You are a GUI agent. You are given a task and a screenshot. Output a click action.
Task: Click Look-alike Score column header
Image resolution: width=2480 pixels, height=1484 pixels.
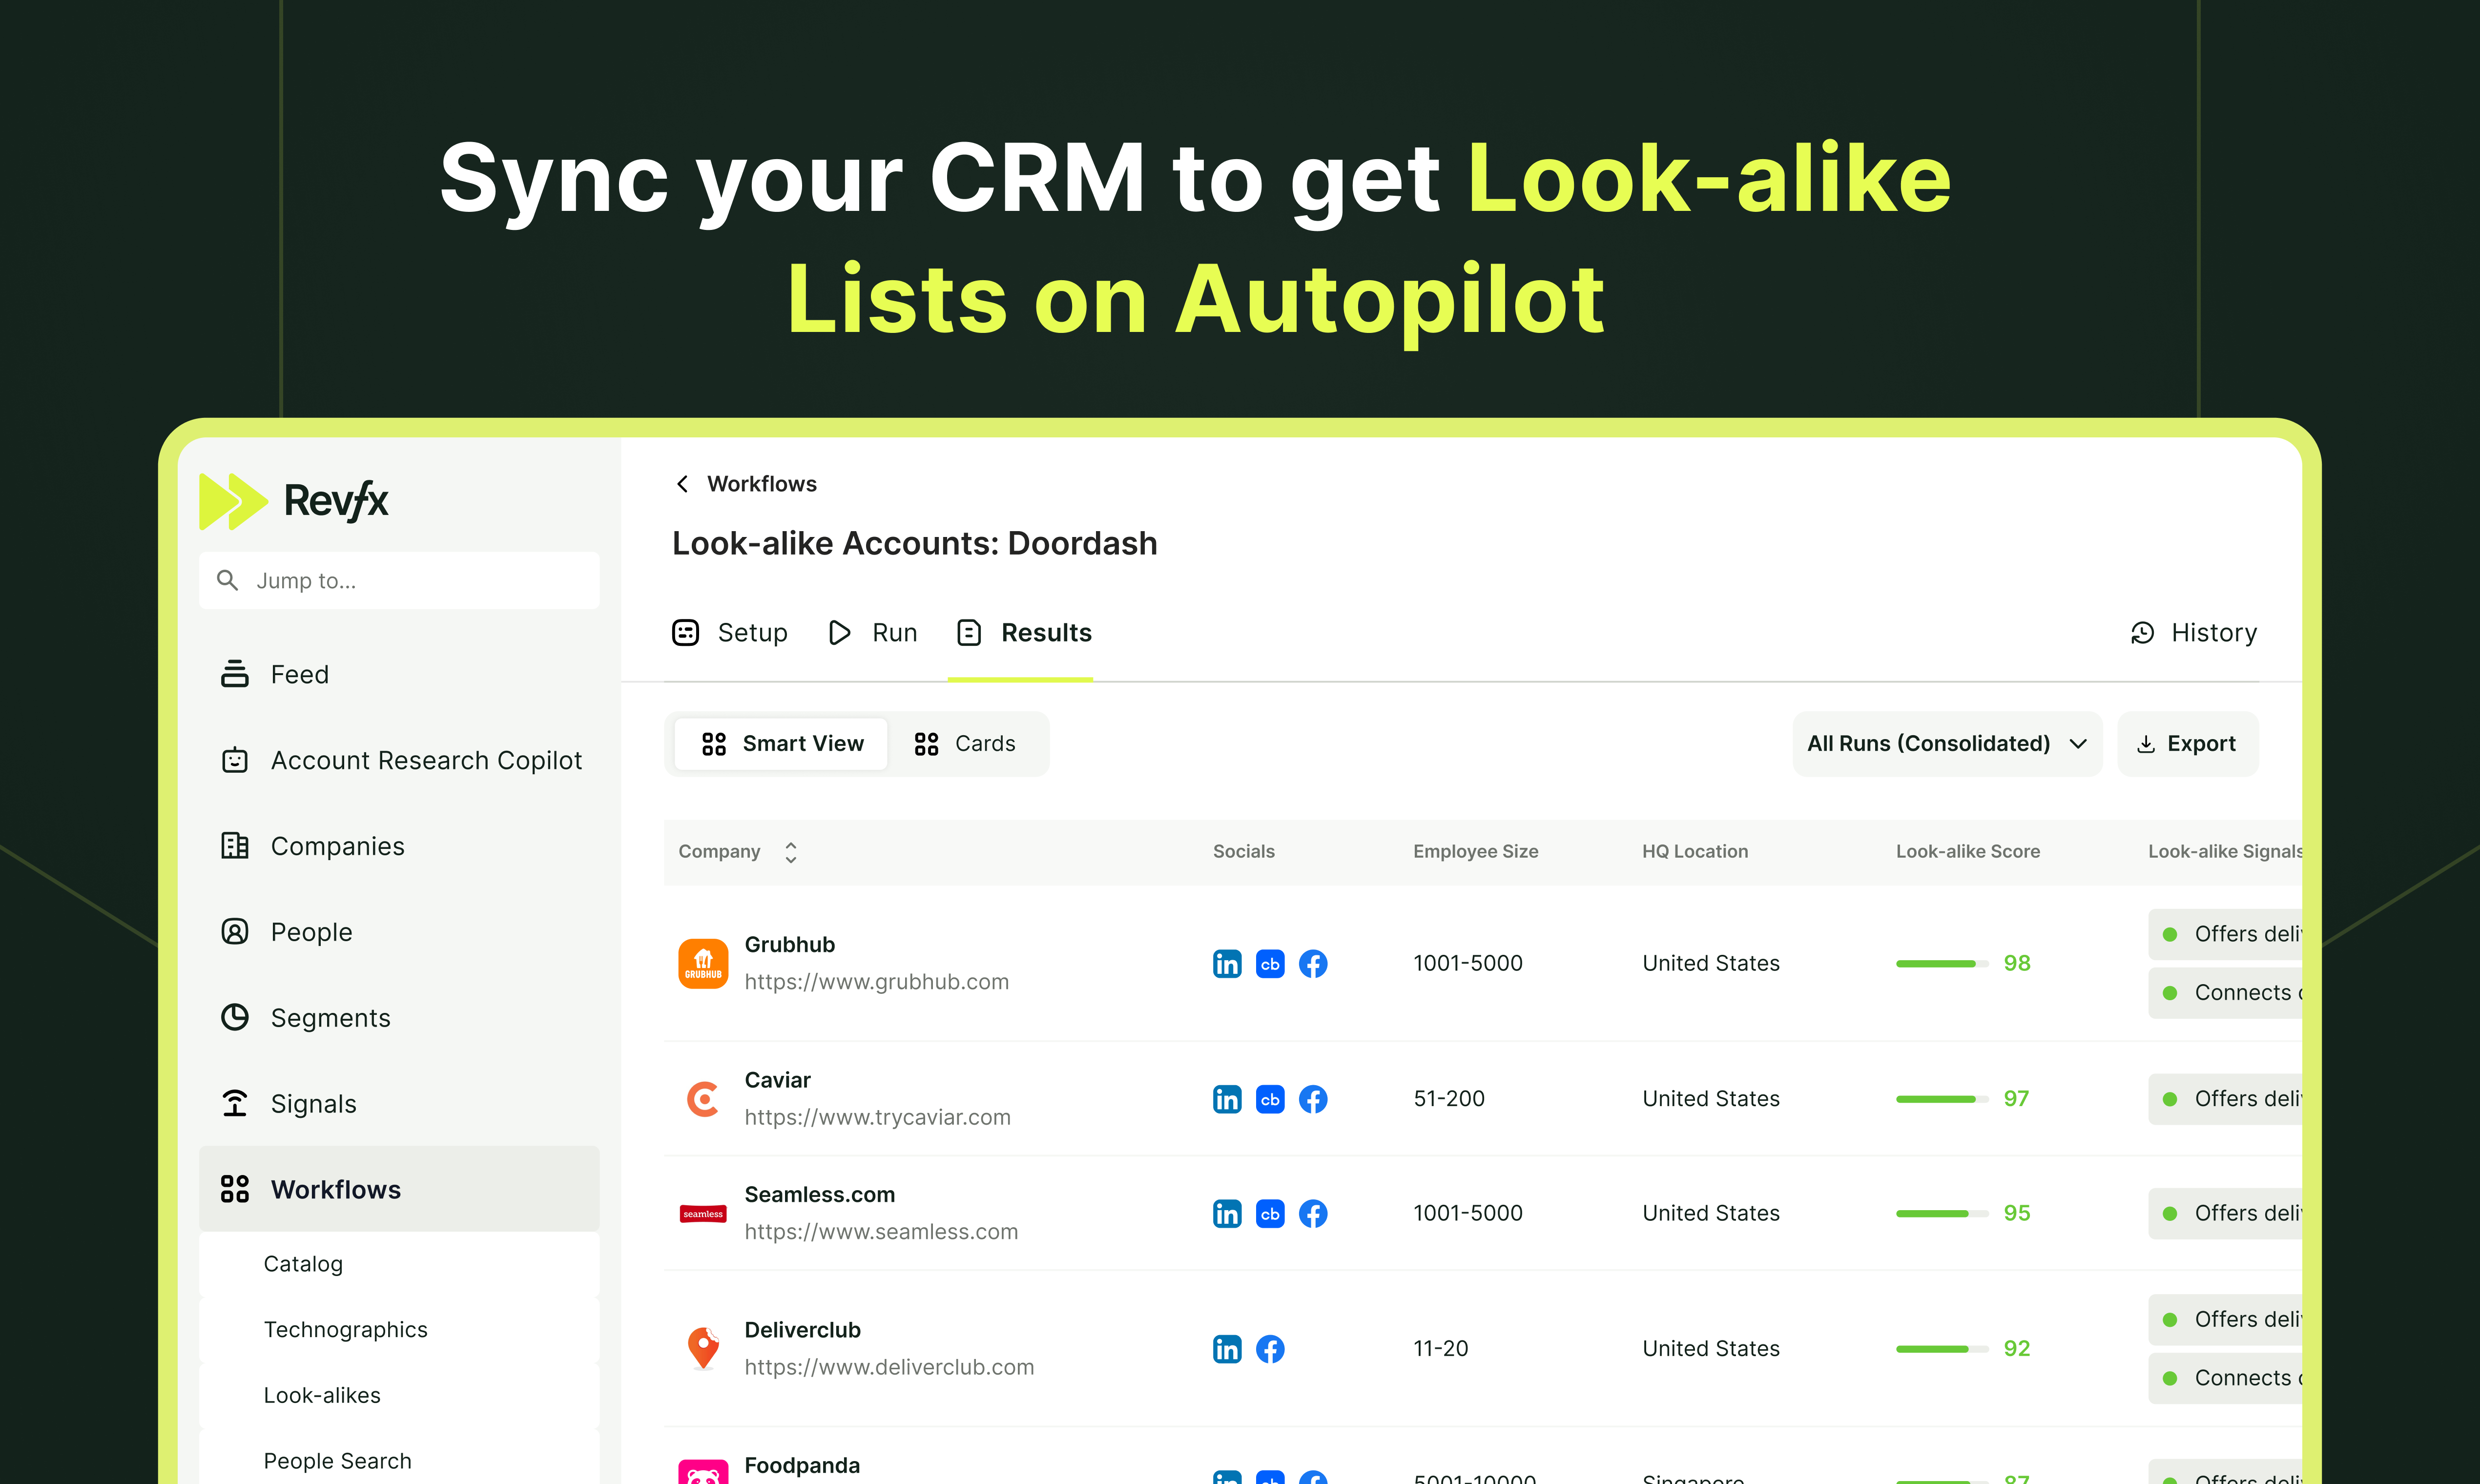click(1968, 852)
